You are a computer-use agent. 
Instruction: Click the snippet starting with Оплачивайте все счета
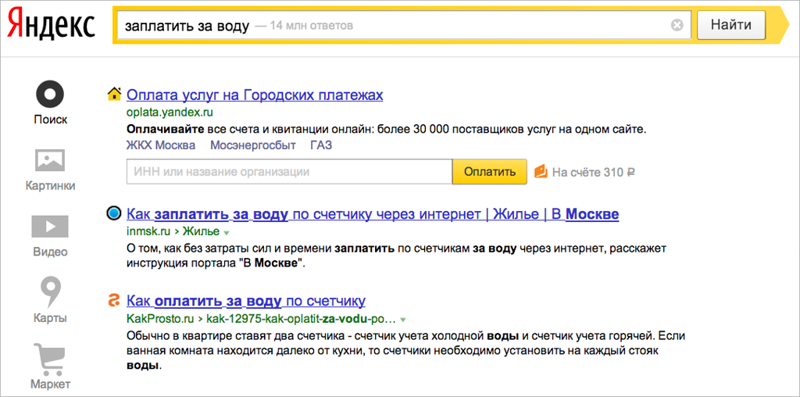[x=386, y=129]
